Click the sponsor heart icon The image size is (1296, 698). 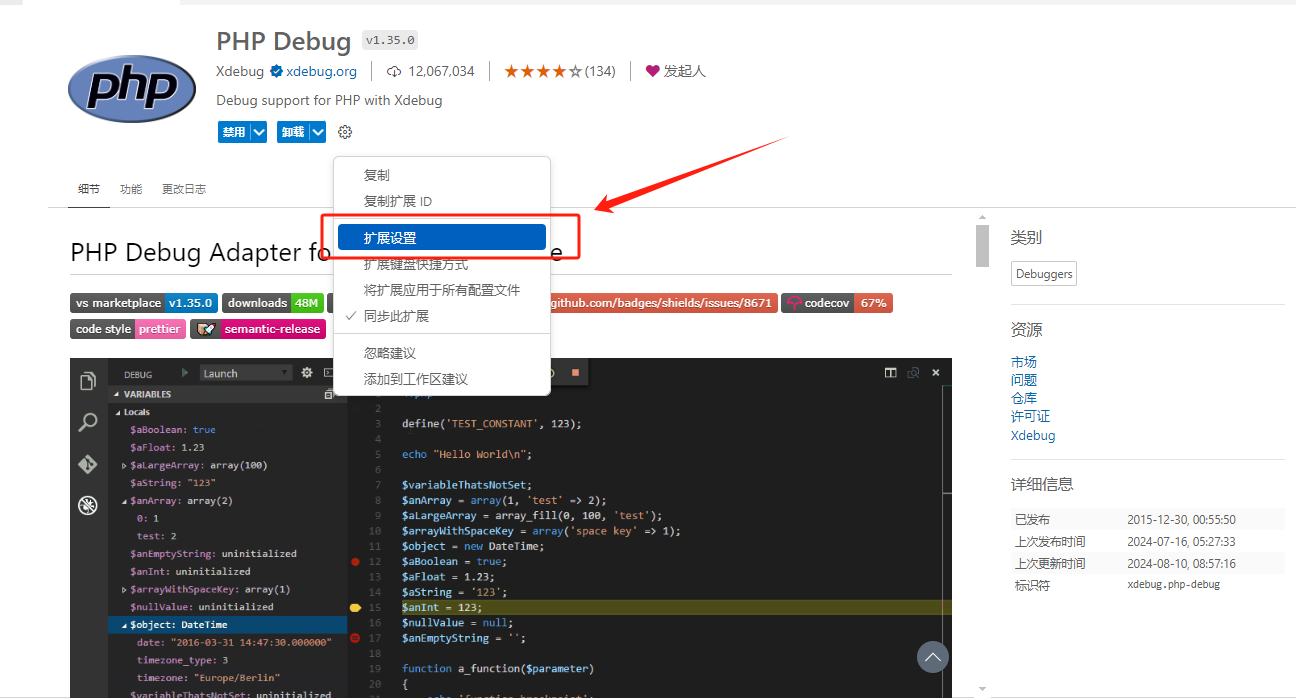coord(653,71)
